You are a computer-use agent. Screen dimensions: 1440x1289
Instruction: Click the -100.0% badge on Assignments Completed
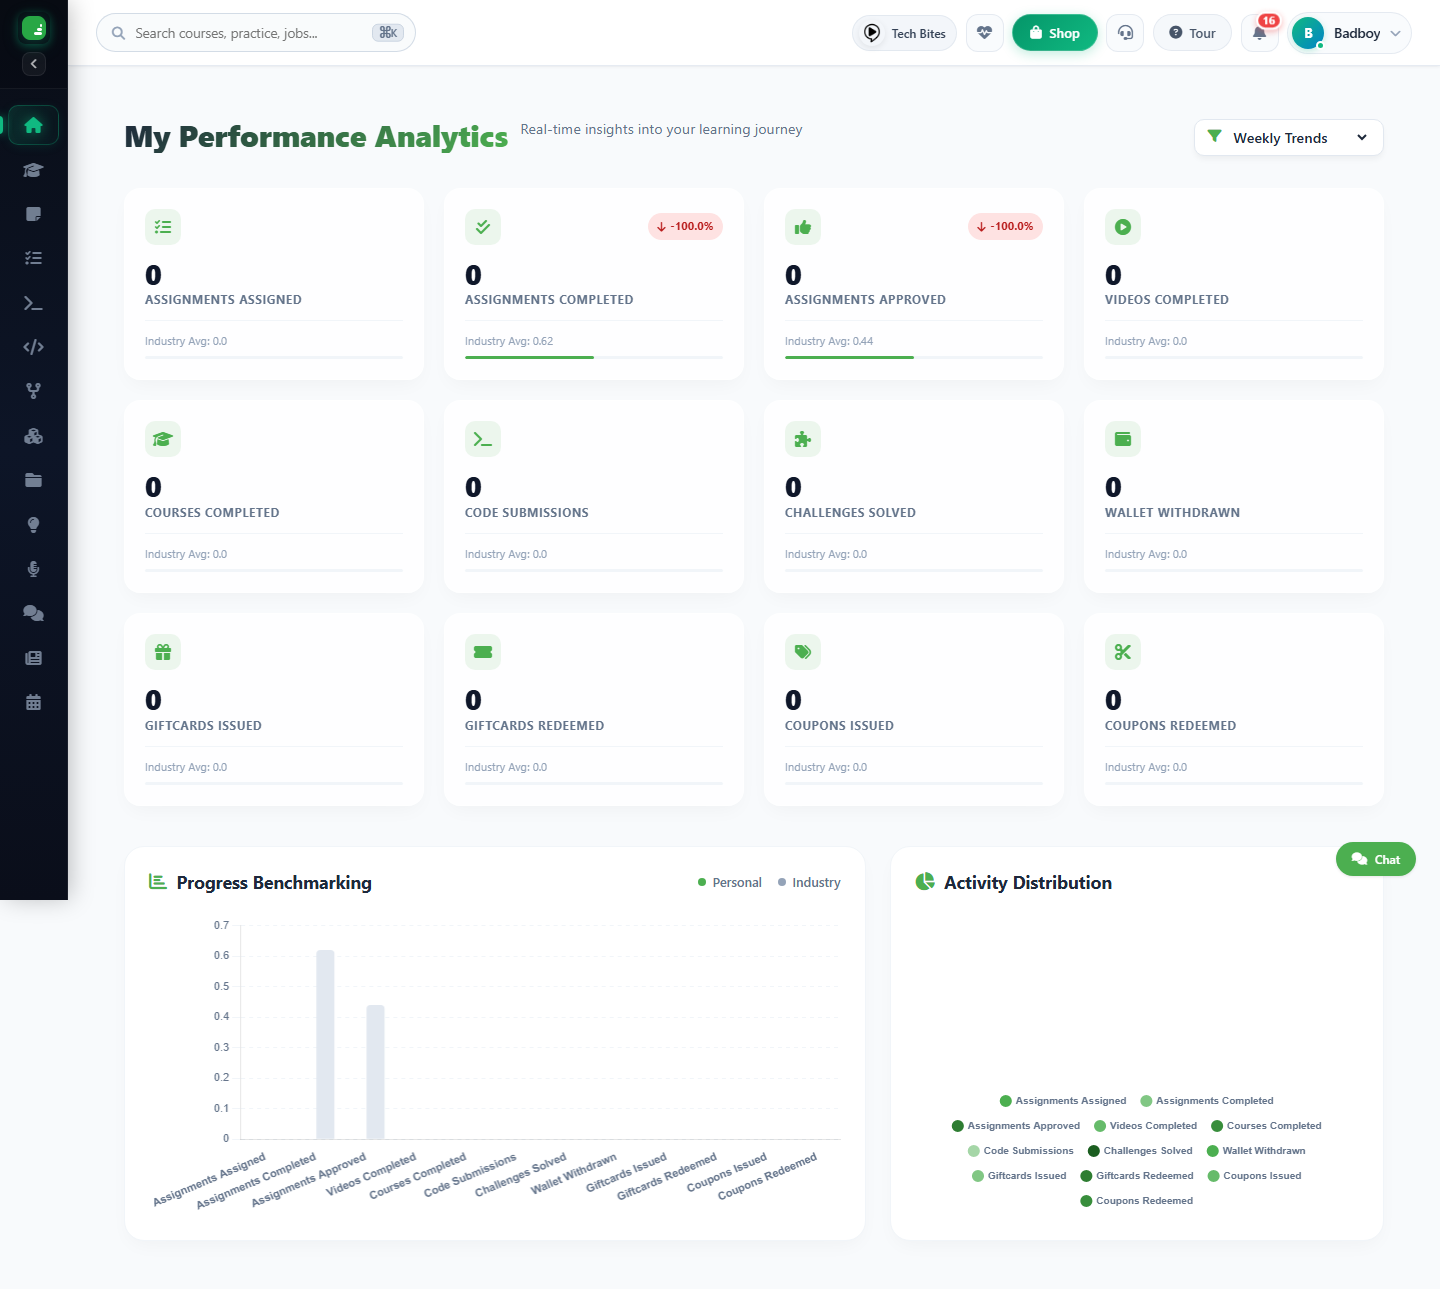685,226
